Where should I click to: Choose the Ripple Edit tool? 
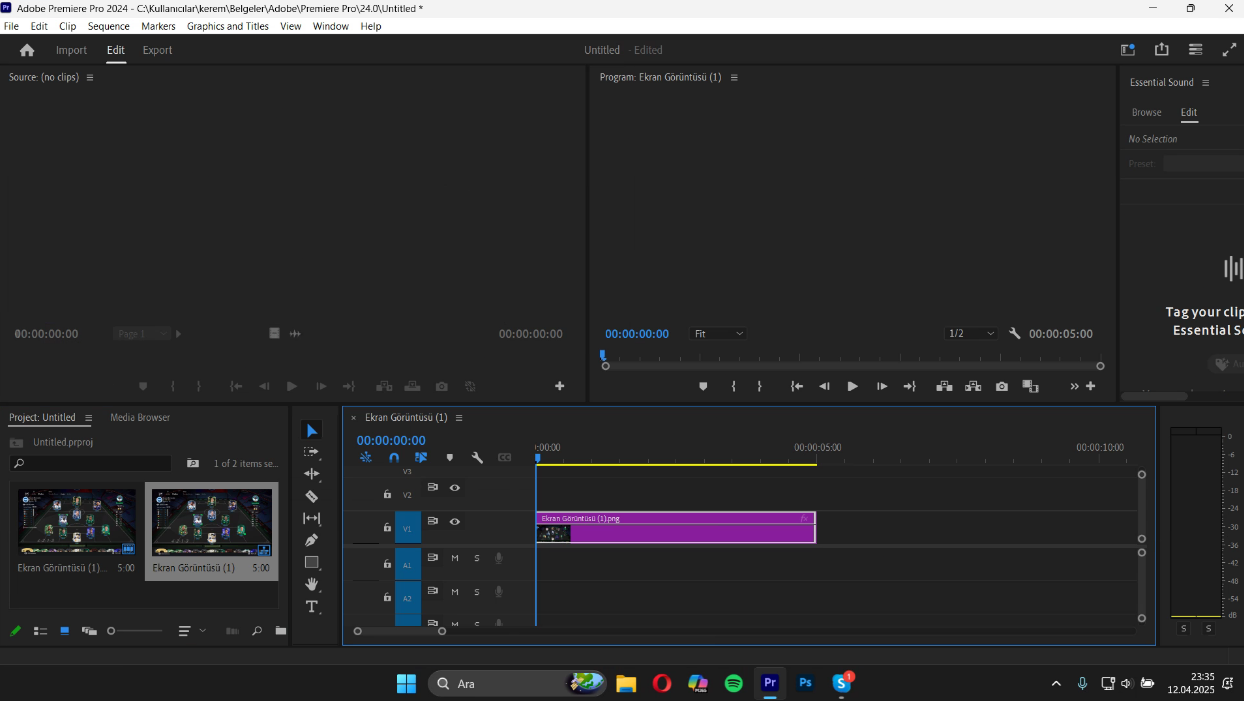(312, 474)
